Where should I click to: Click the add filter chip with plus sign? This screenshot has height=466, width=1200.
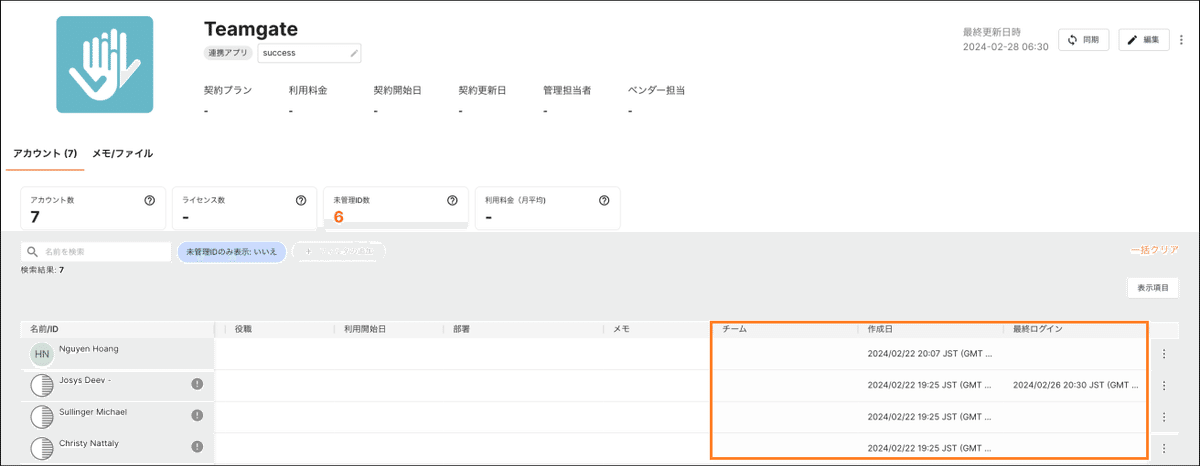[339, 252]
